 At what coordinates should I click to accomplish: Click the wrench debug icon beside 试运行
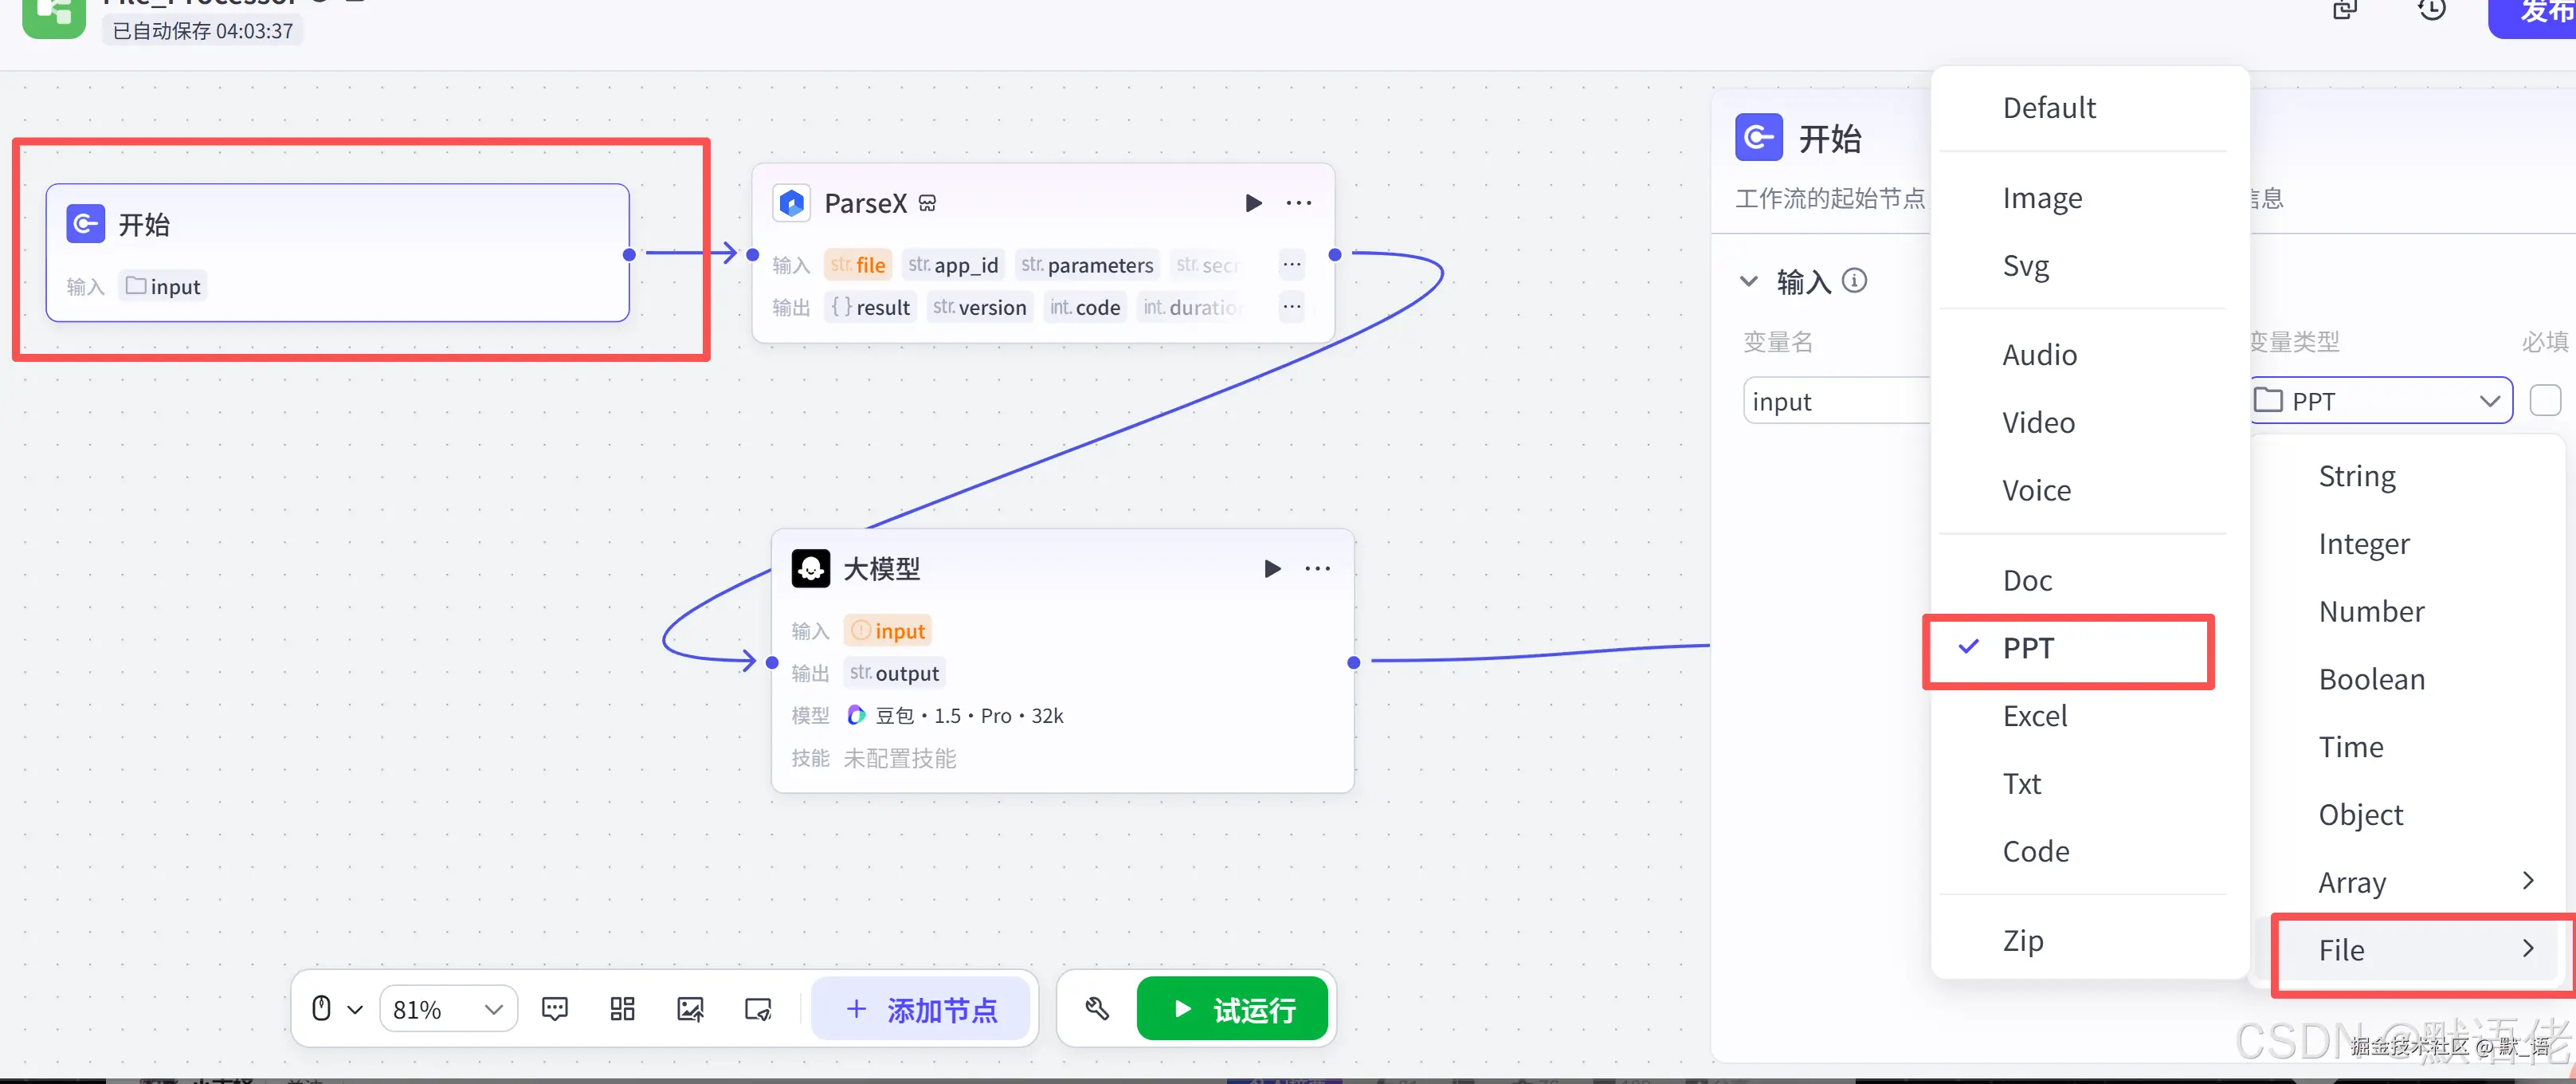point(1097,1008)
